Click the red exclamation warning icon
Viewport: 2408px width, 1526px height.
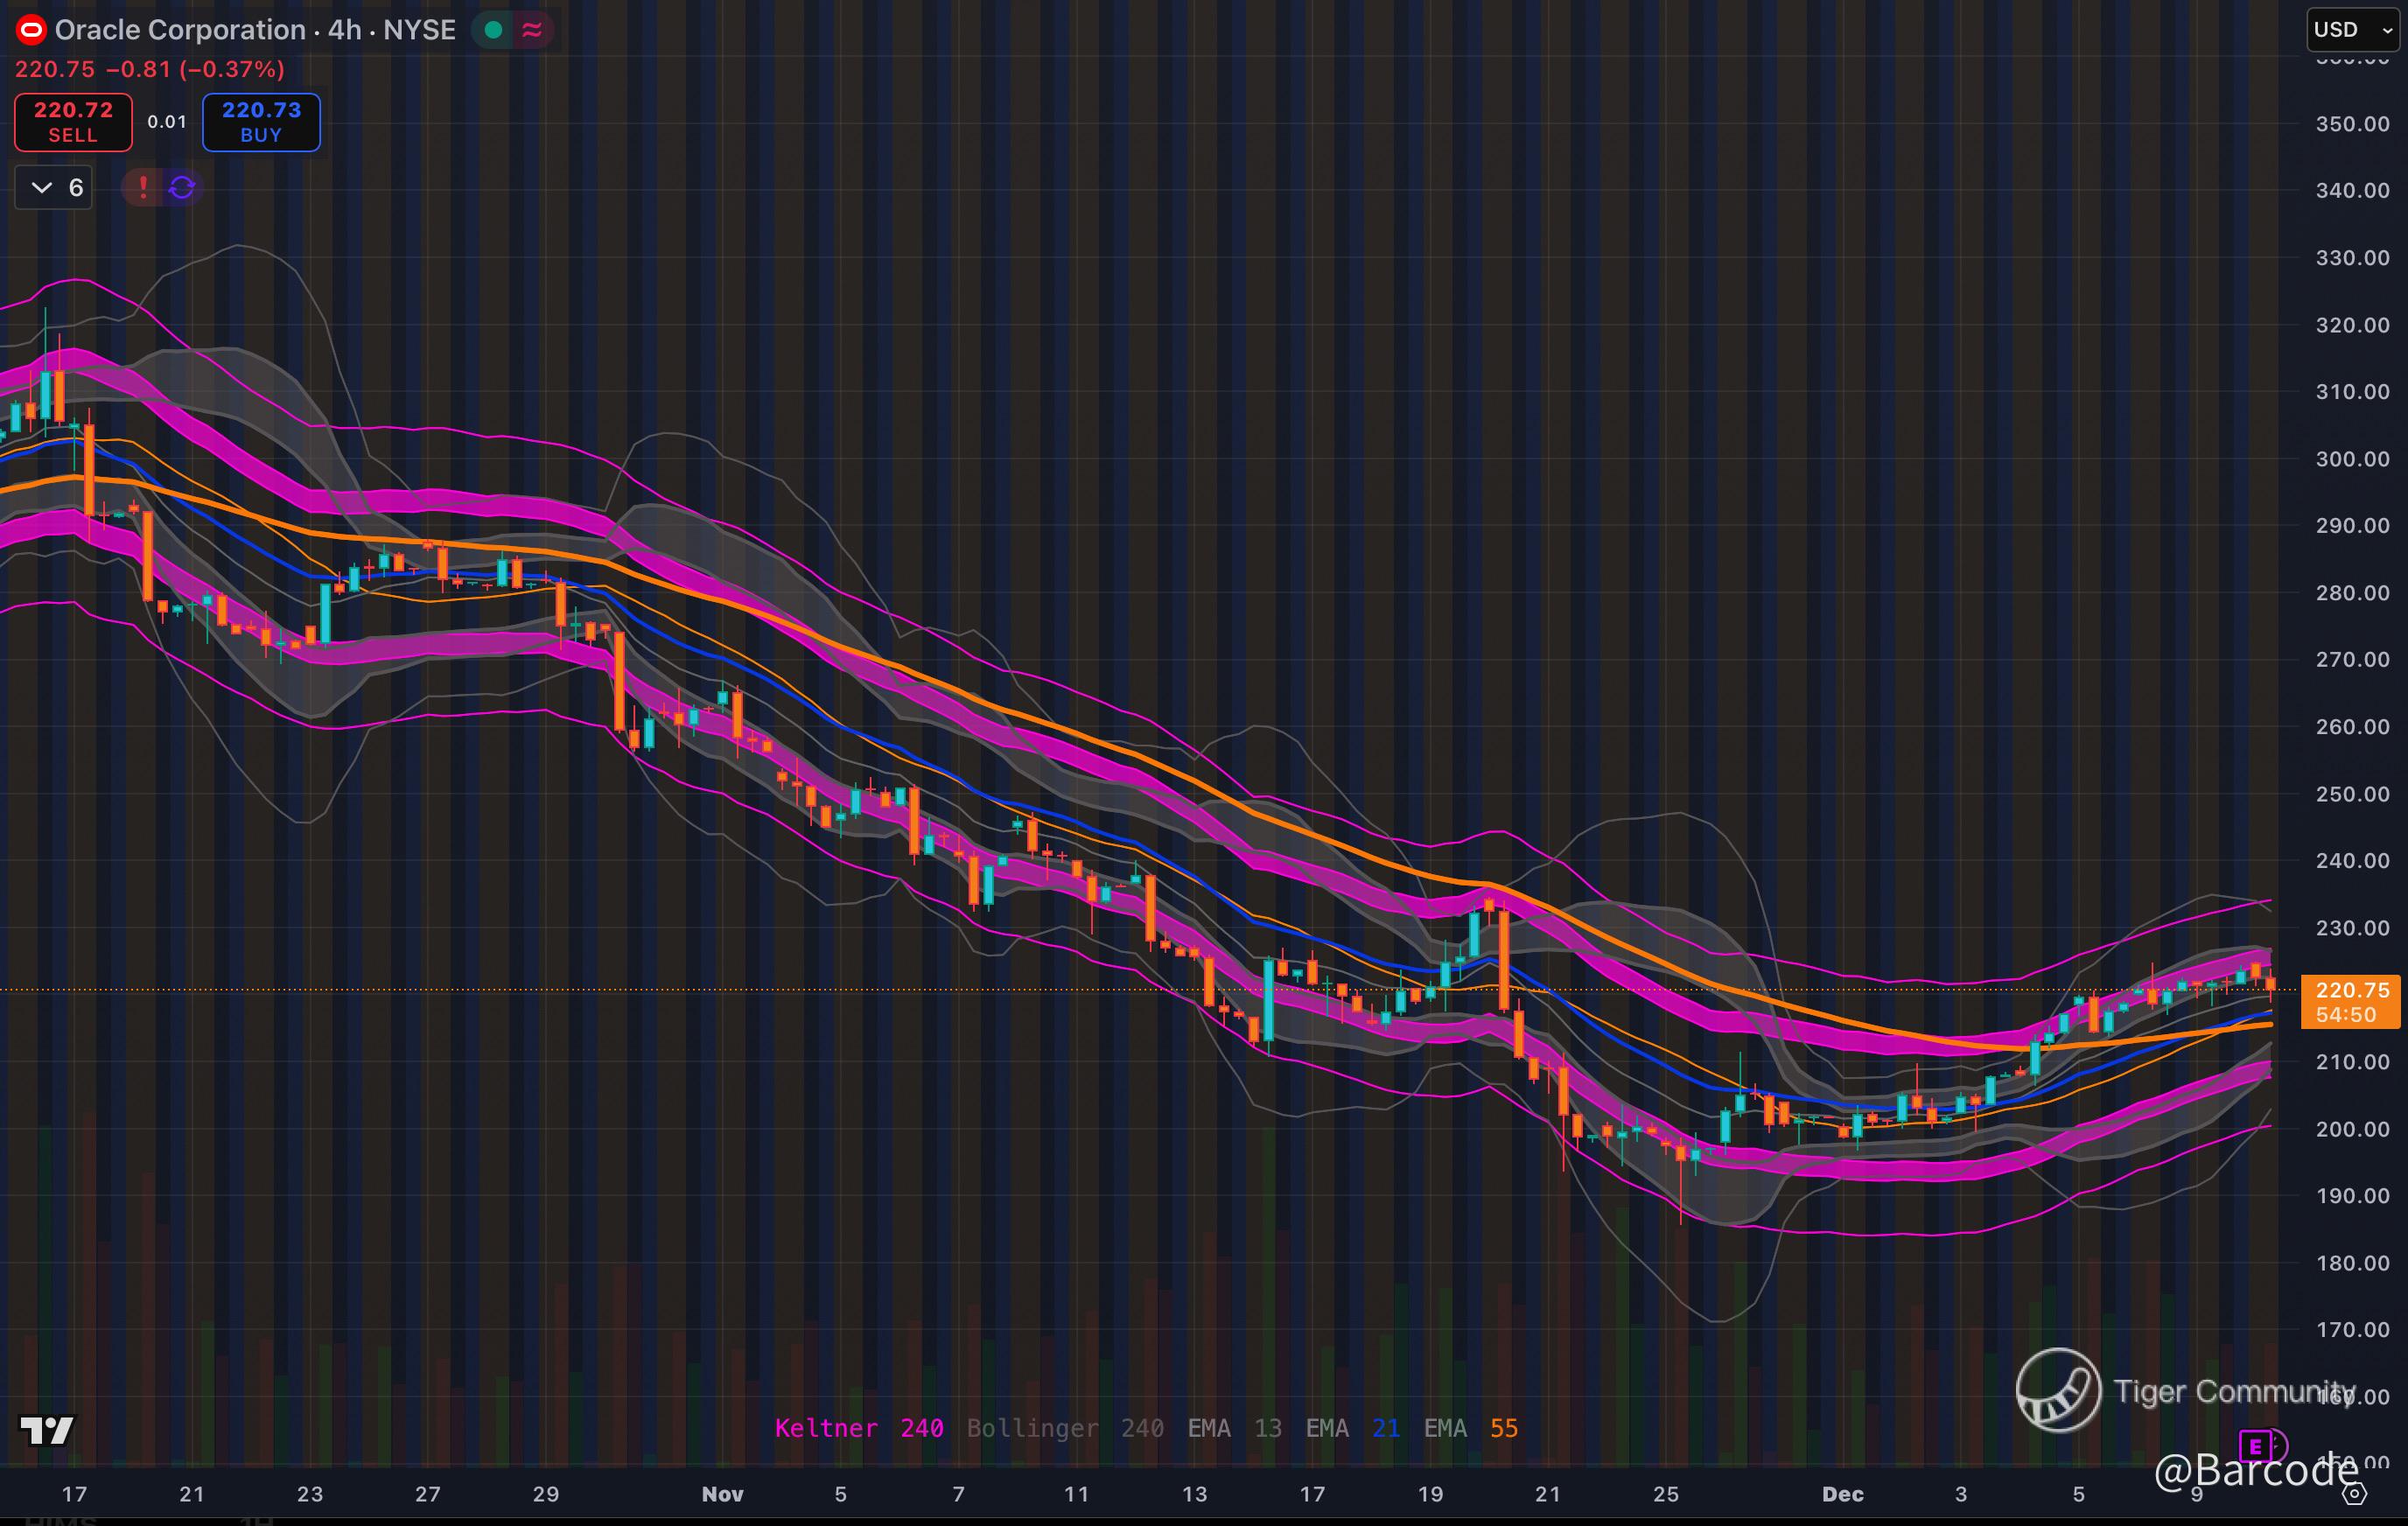143,187
